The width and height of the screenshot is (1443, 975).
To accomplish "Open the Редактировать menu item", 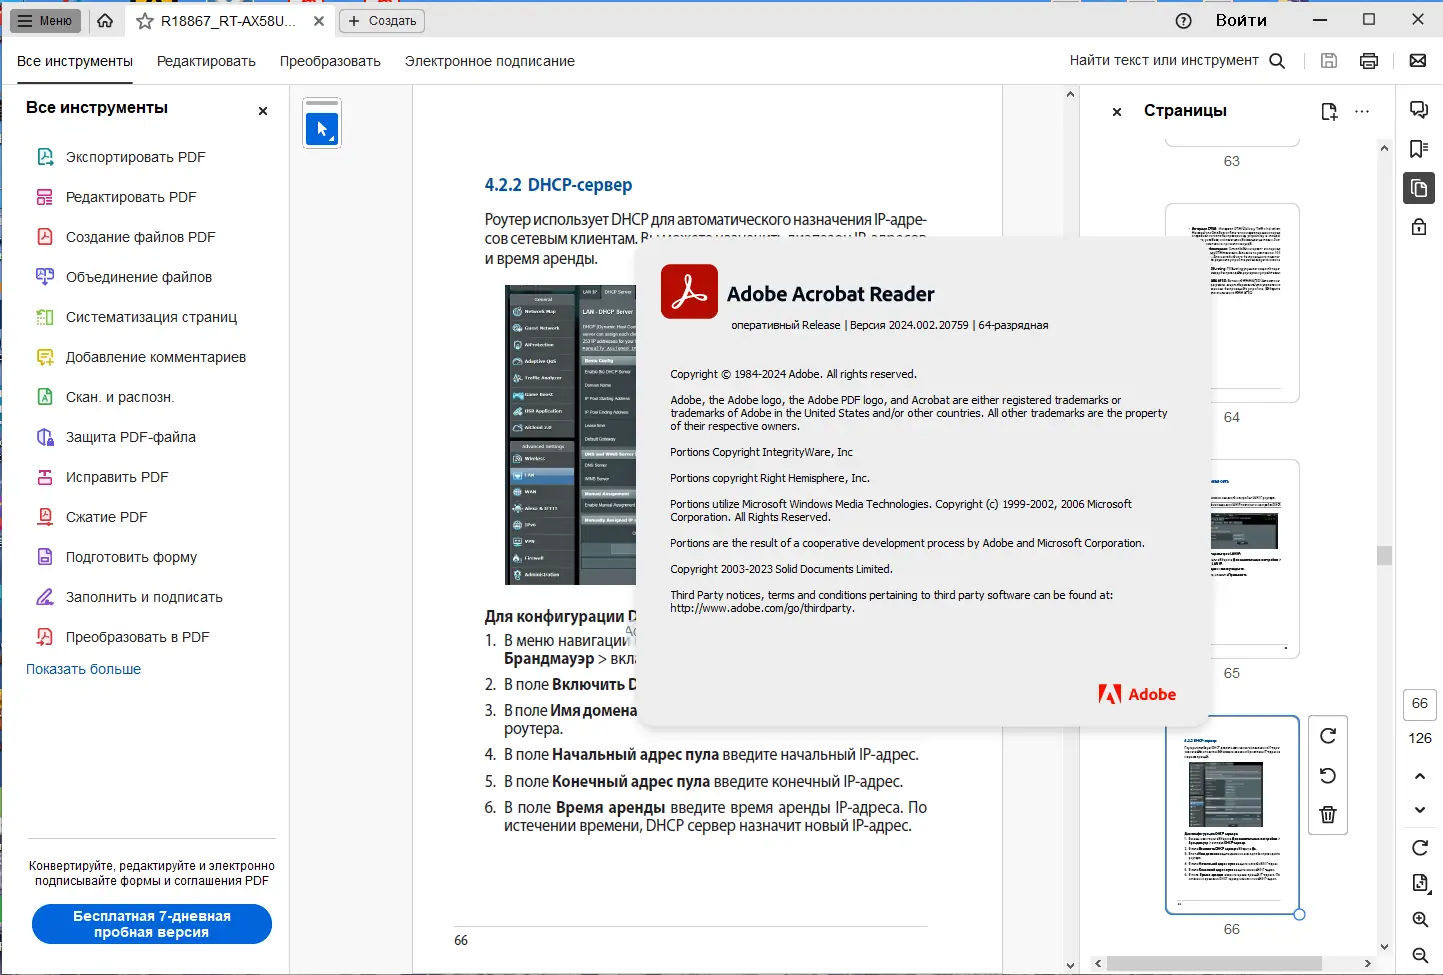I will point(206,61).
